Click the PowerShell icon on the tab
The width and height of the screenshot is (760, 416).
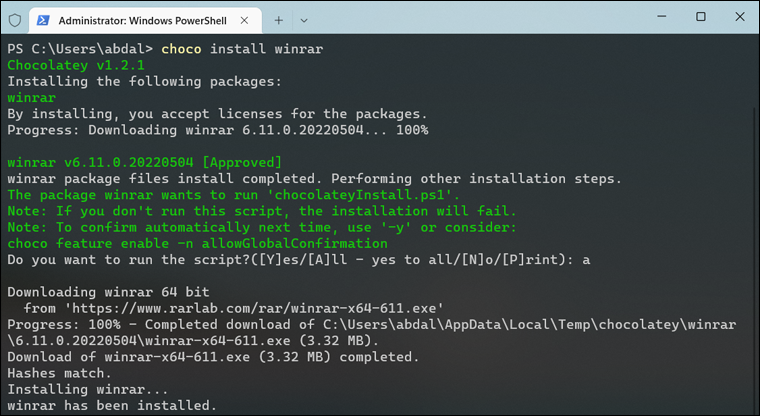tap(44, 19)
